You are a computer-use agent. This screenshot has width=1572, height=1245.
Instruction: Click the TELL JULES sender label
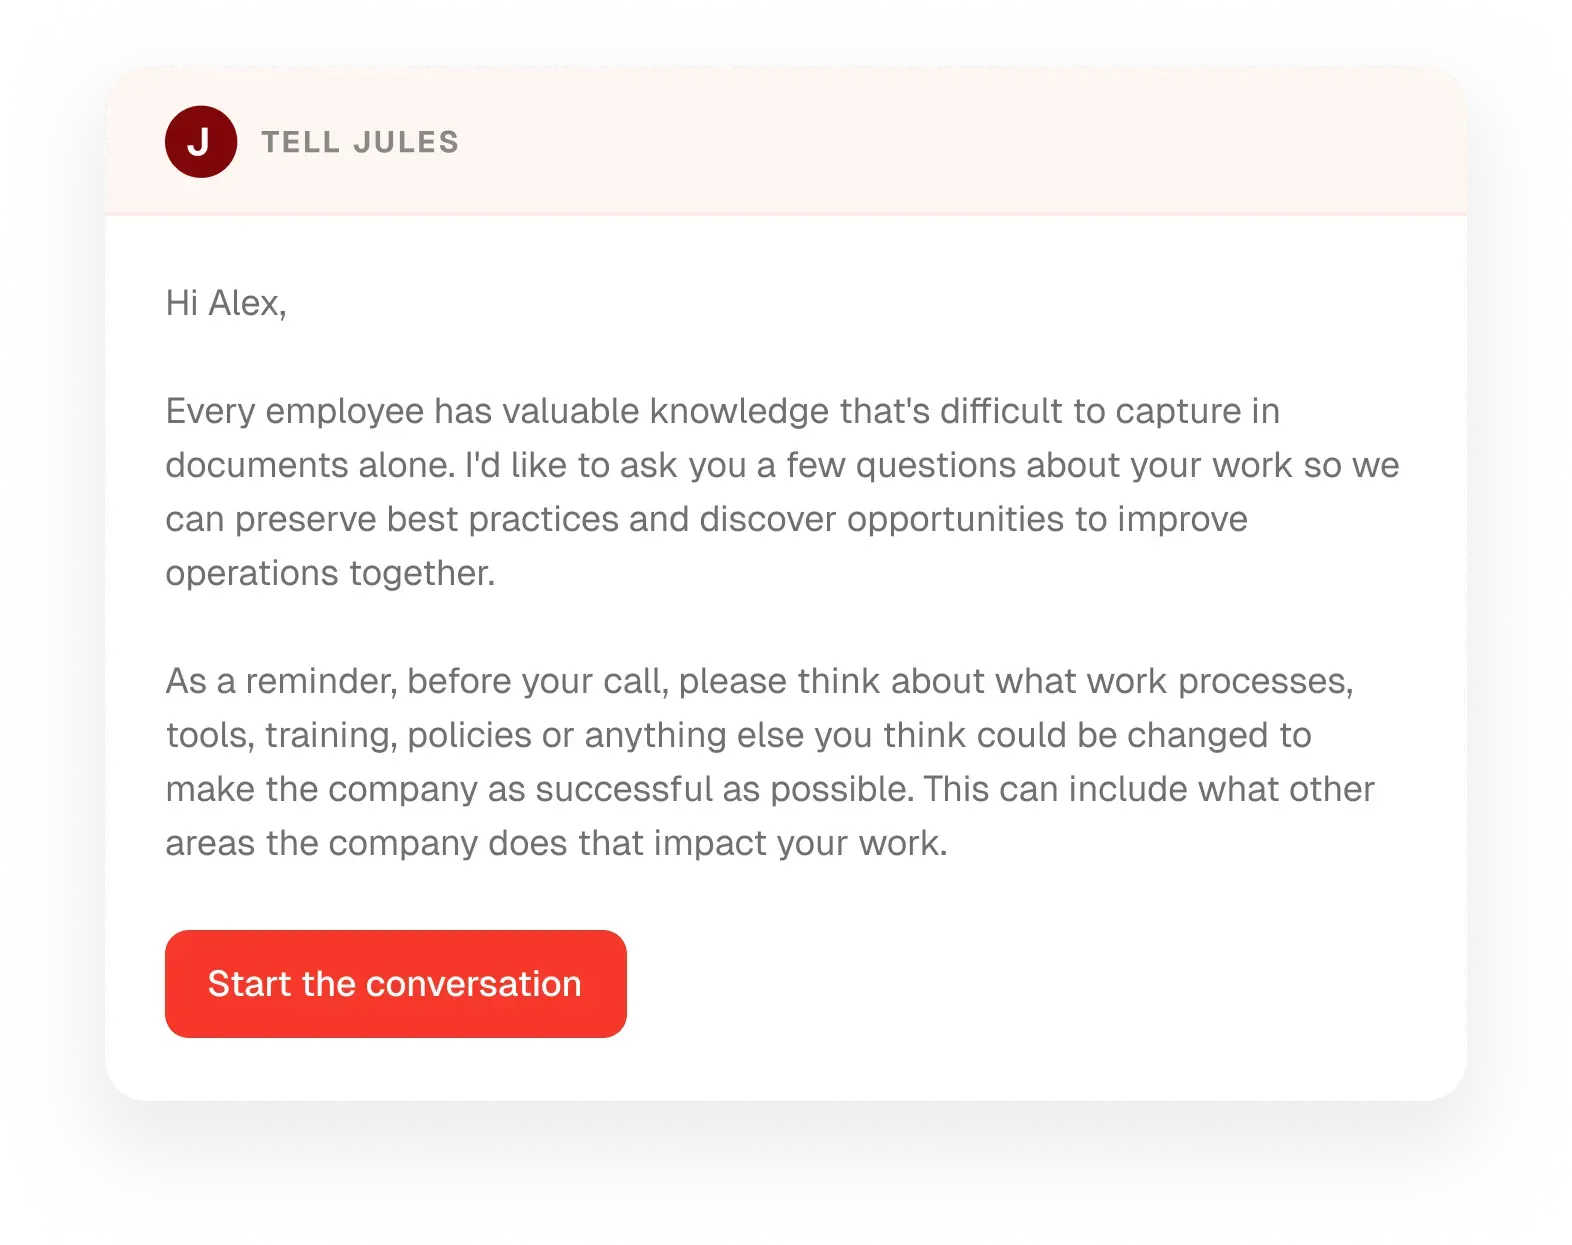pyautogui.click(x=360, y=143)
